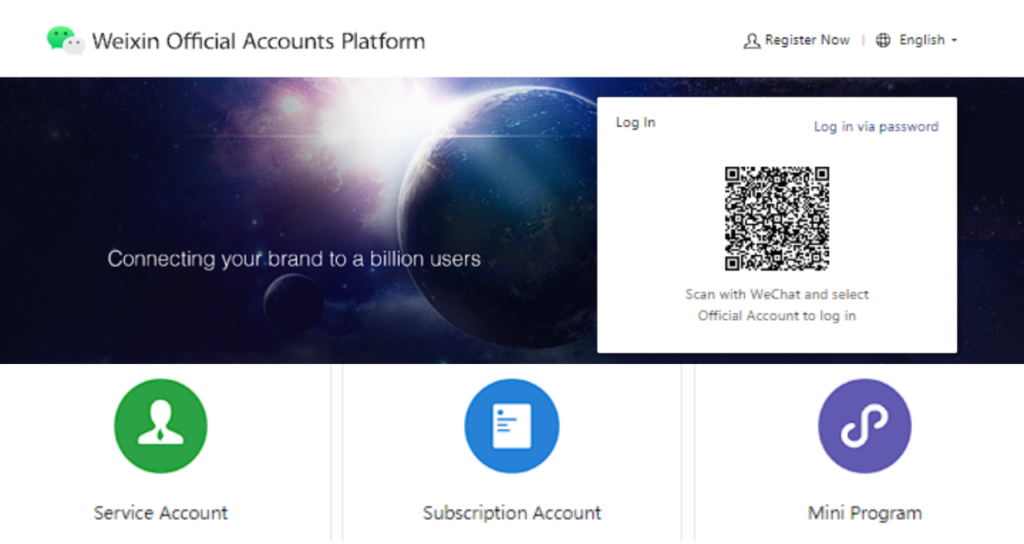Click the green Service Account icon
Viewport: 1024px width, 544px height.
[161, 426]
